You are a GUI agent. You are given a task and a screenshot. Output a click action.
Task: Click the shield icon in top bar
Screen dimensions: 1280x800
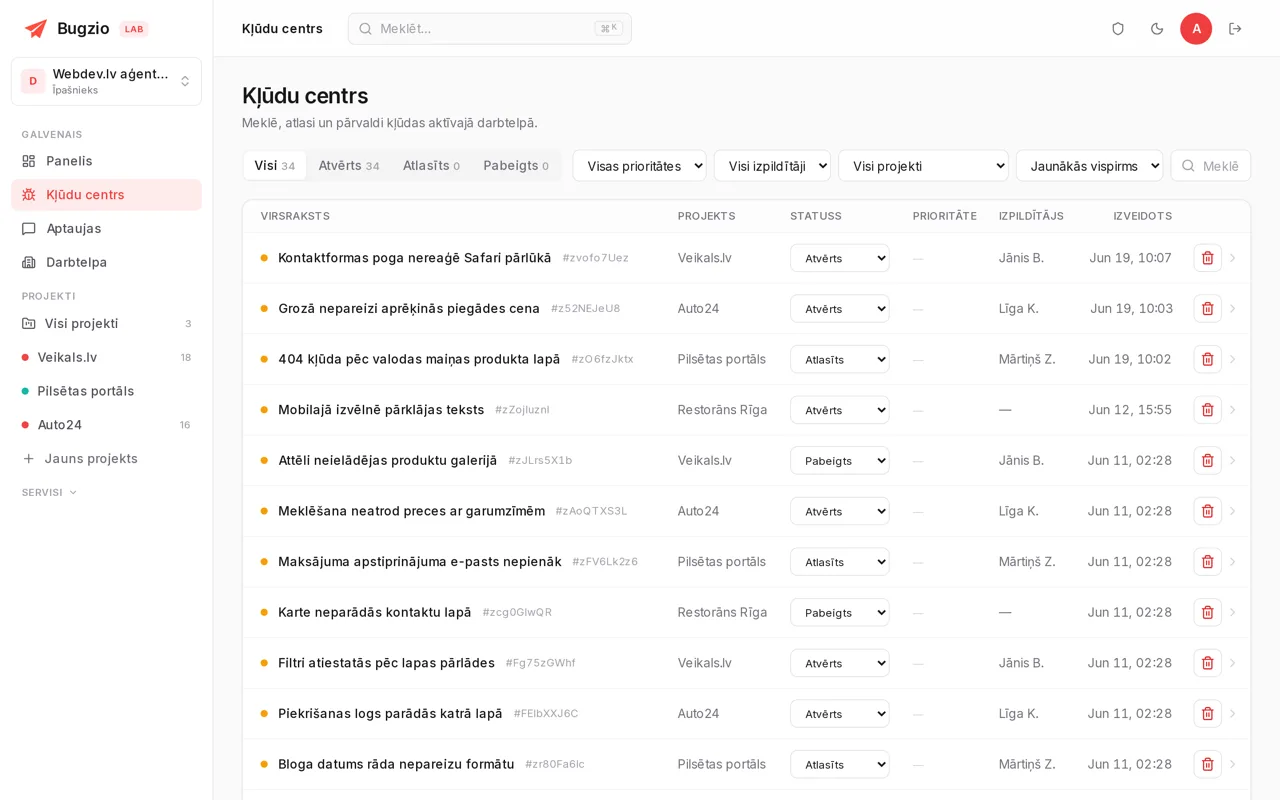[1118, 29]
